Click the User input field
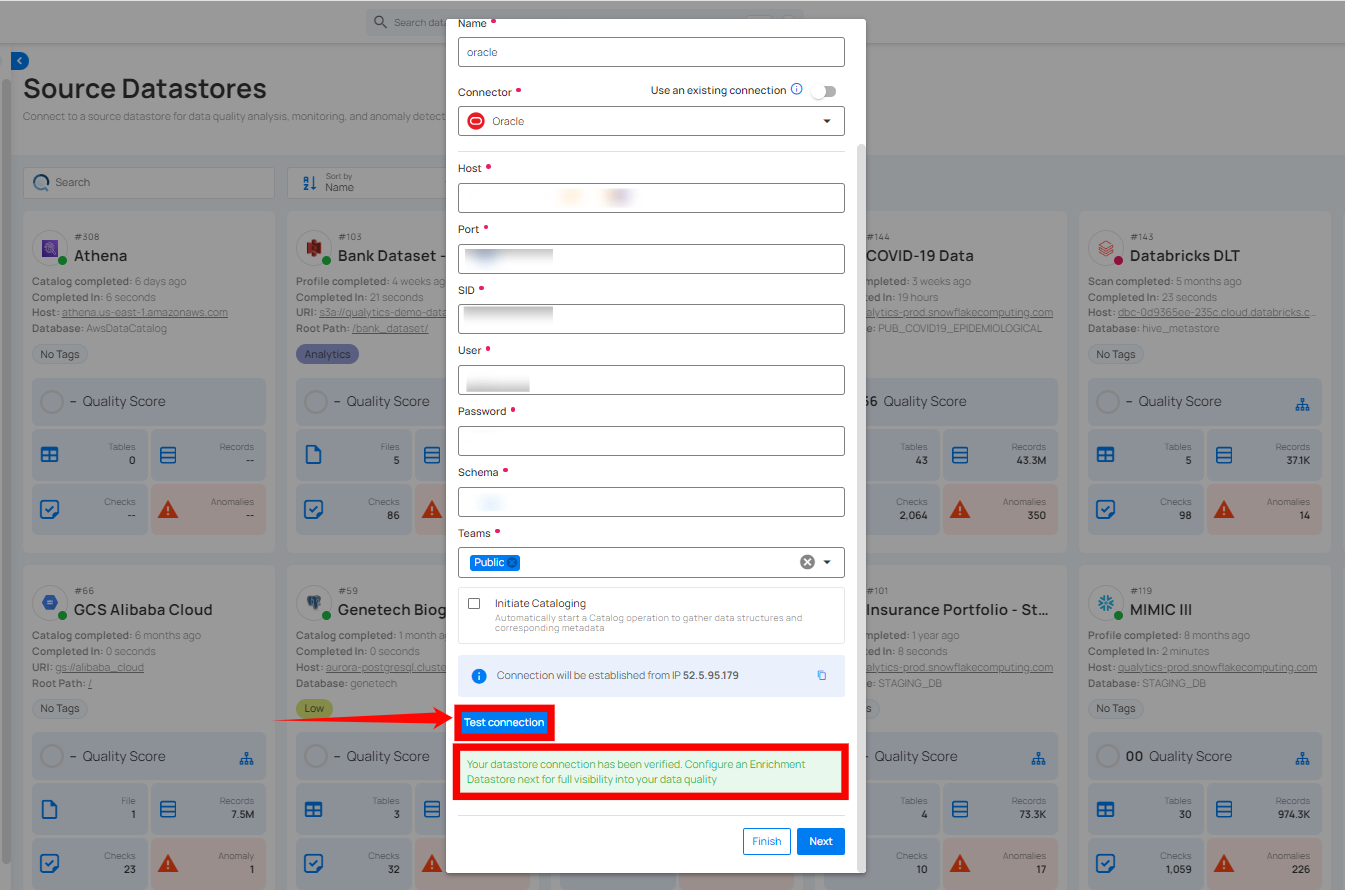 651,380
